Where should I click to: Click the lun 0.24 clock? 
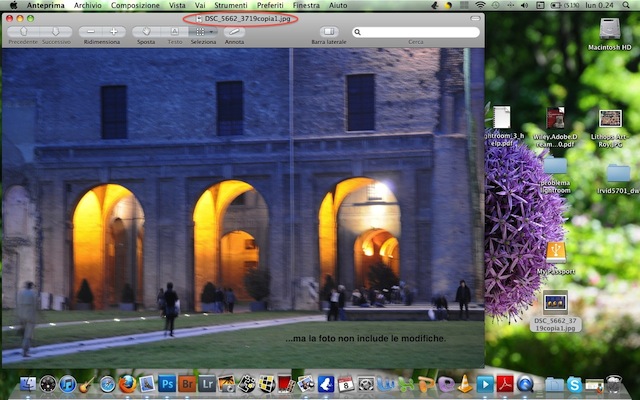point(600,5)
